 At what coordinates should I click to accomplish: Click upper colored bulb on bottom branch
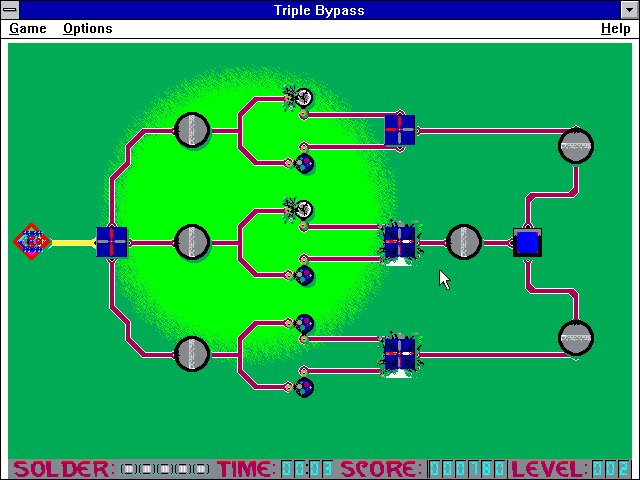(304, 324)
